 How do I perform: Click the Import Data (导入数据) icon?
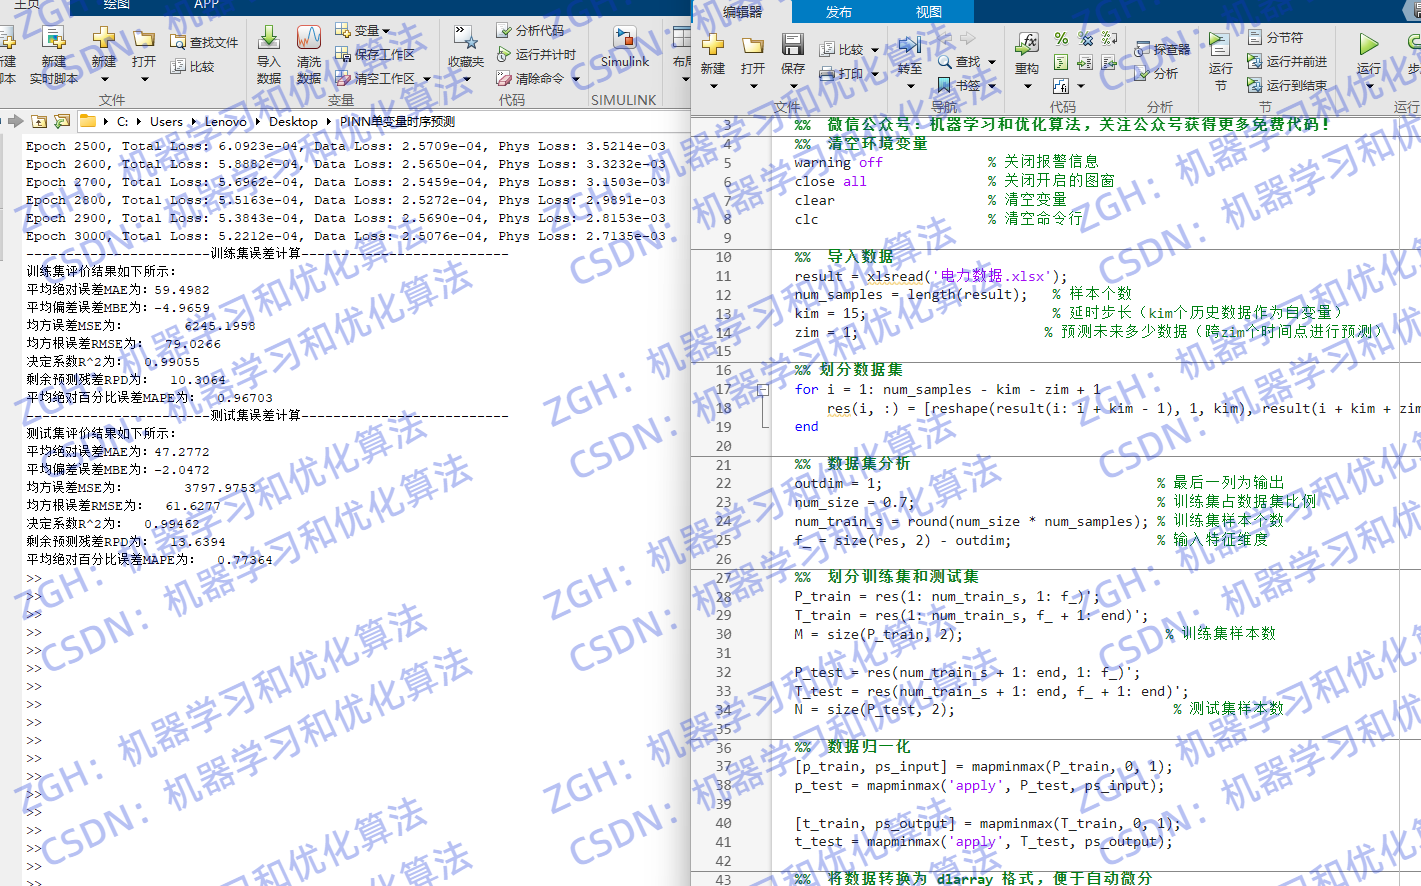pos(268,40)
